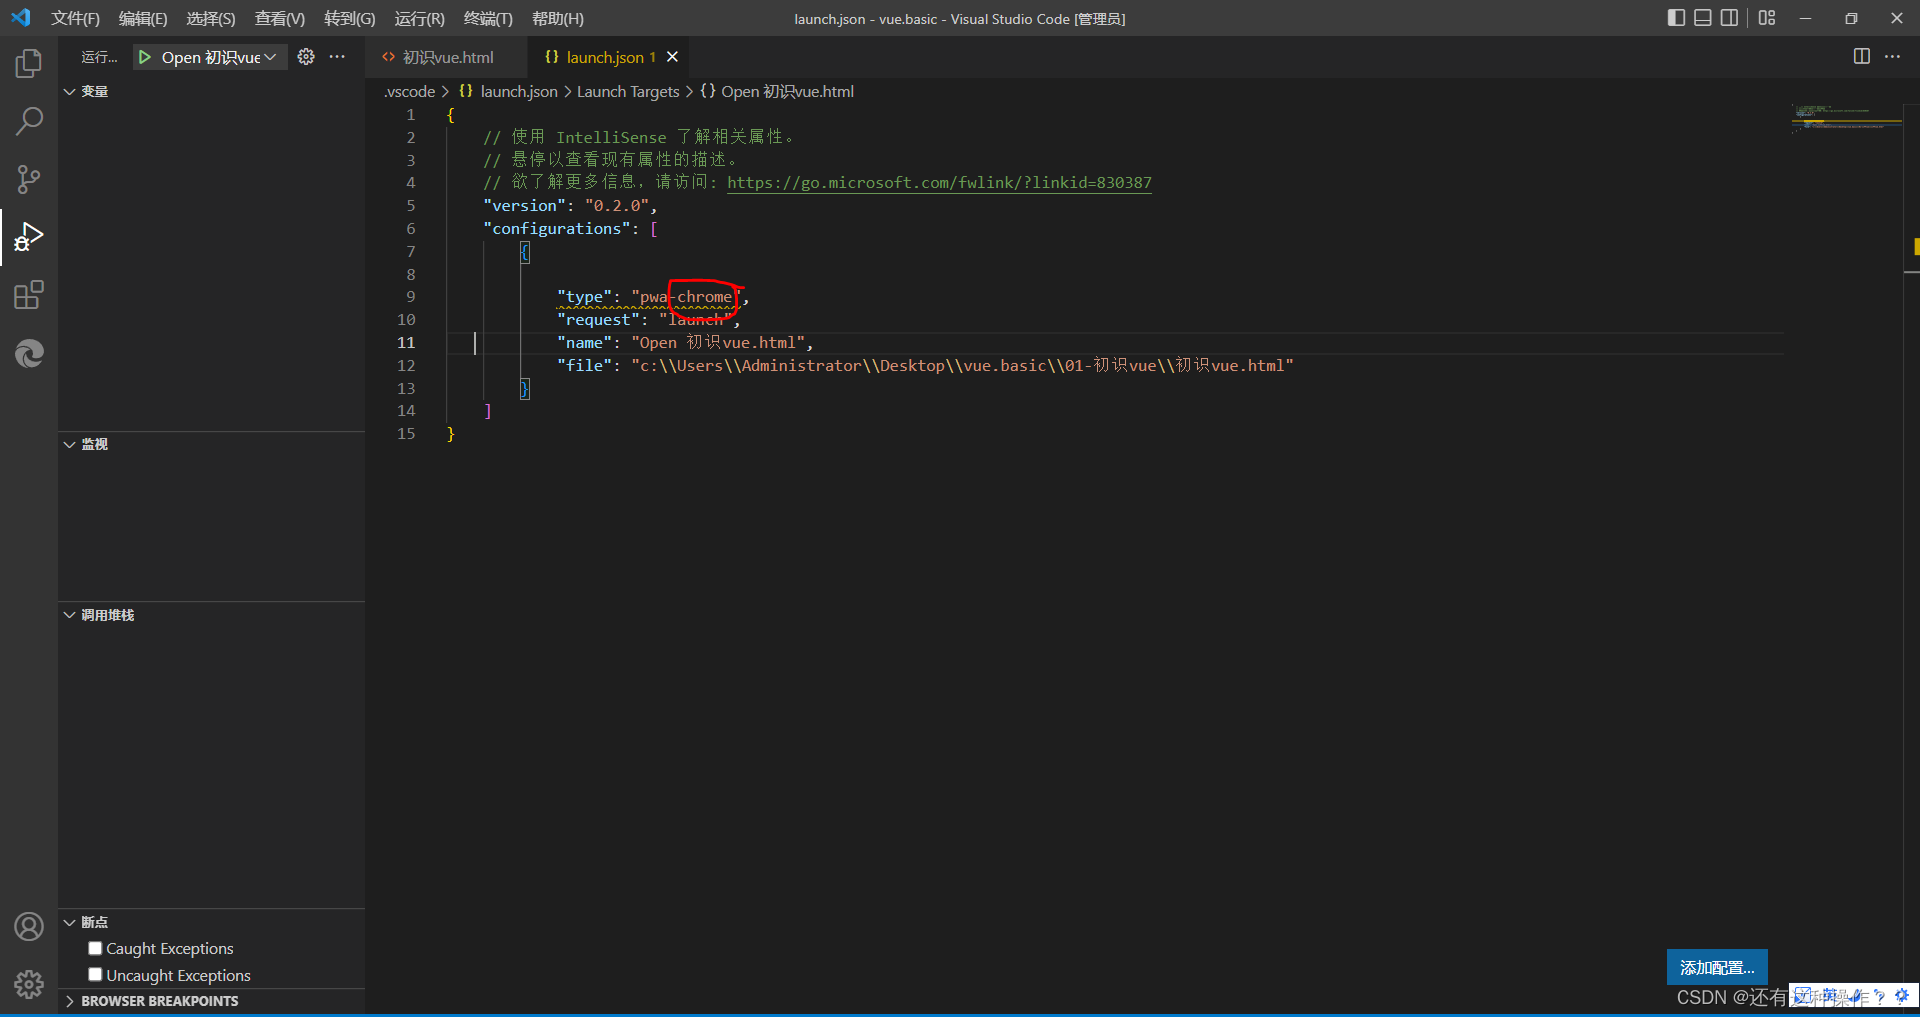Open the Edge browser tools view
Viewport: 1920px width, 1017px height.
pyautogui.click(x=29, y=353)
